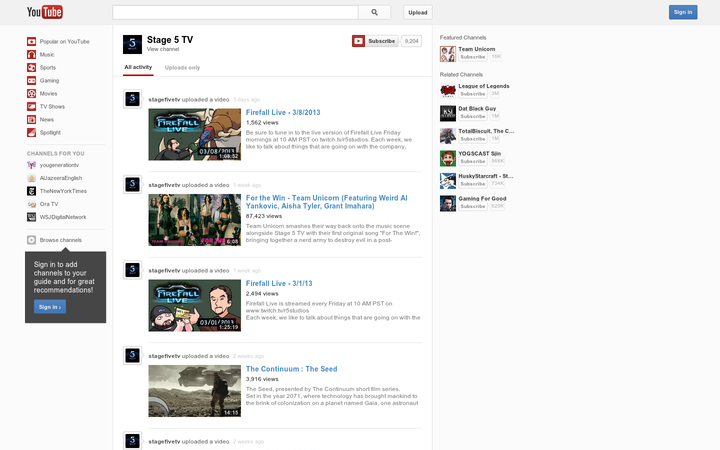Open the News category icon
Screen dimensions: 720x450
coord(31,119)
